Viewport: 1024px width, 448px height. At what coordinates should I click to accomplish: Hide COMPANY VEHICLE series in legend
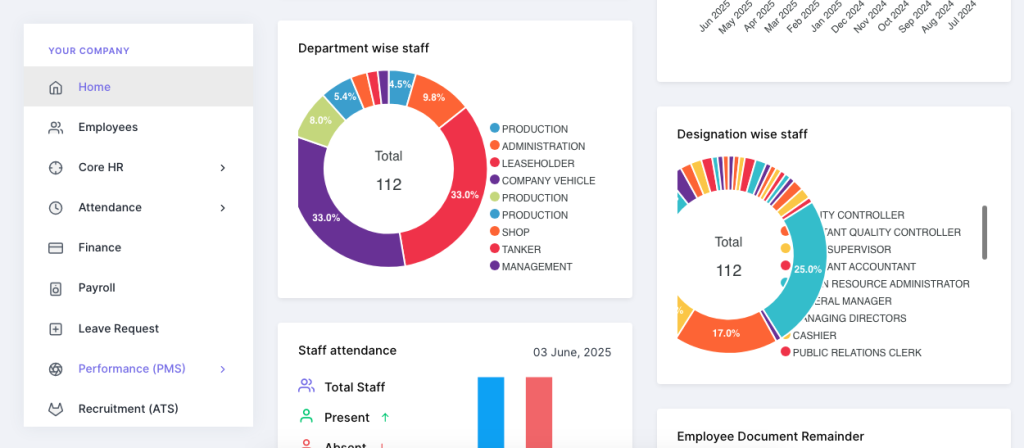point(547,181)
